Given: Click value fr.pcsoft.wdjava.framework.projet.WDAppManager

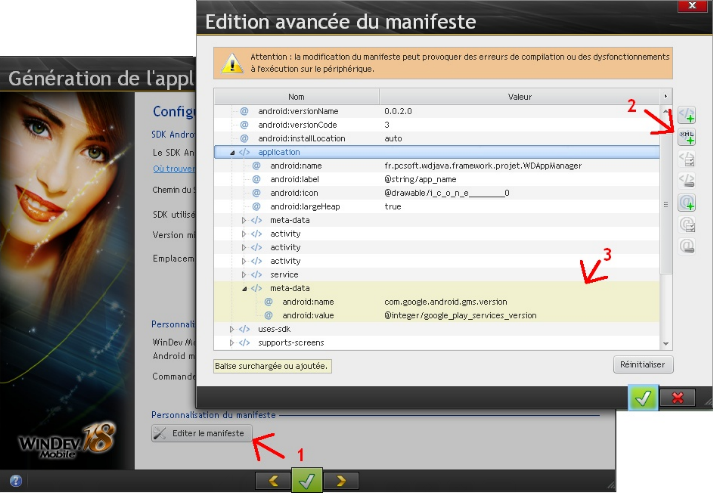Looking at the screenshot, I should pos(483,166).
